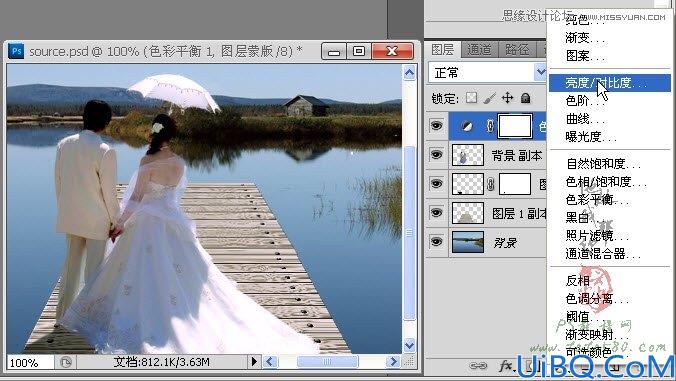
Task: Click the vertical scrollbar down arrow
Action: (409, 344)
